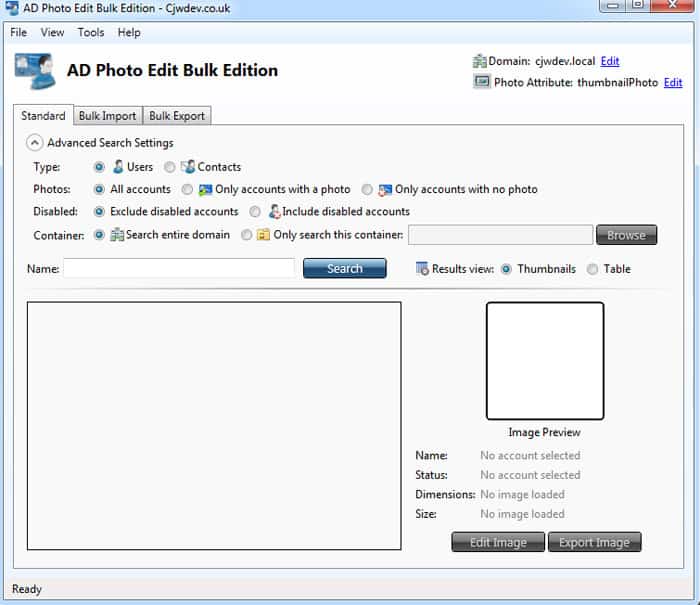Click the Edit link next to Domain
Image resolution: width=700 pixels, height=605 pixels.
click(x=610, y=61)
